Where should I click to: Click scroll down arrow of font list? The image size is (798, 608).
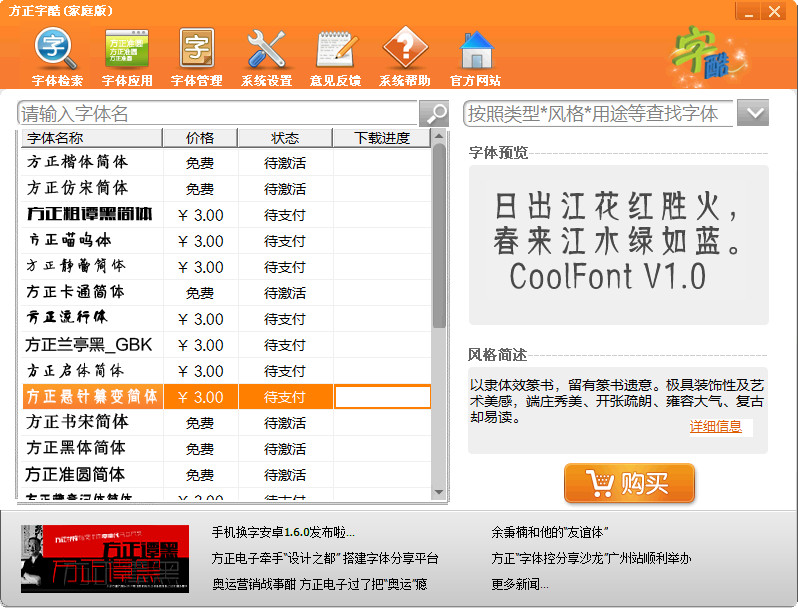[x=439, y=492]
